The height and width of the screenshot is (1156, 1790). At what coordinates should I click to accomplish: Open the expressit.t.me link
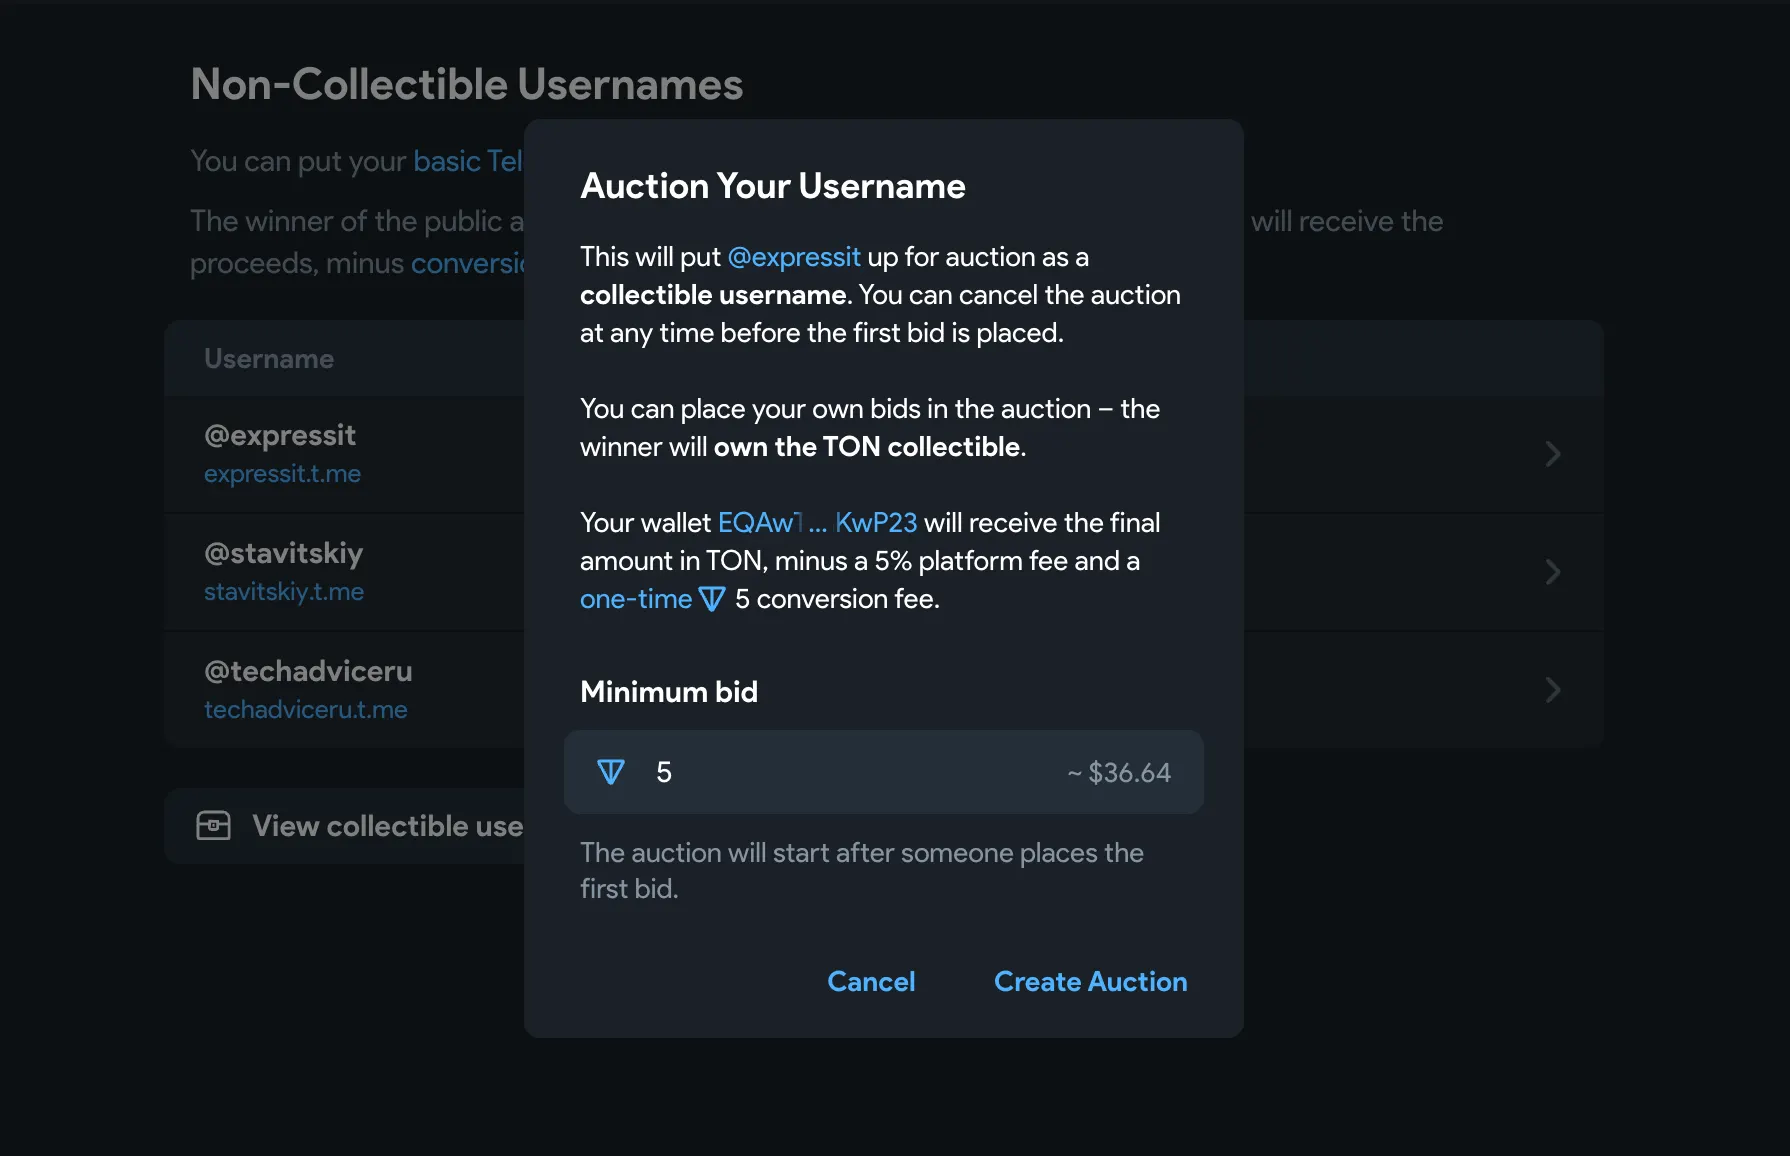tap(282, 474)
